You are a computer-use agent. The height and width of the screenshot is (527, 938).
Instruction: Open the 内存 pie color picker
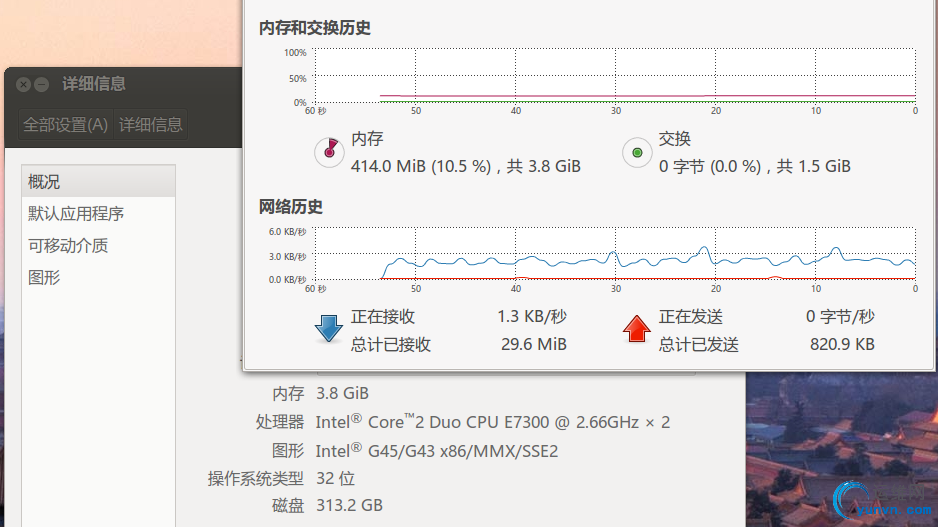coord(328,152)
